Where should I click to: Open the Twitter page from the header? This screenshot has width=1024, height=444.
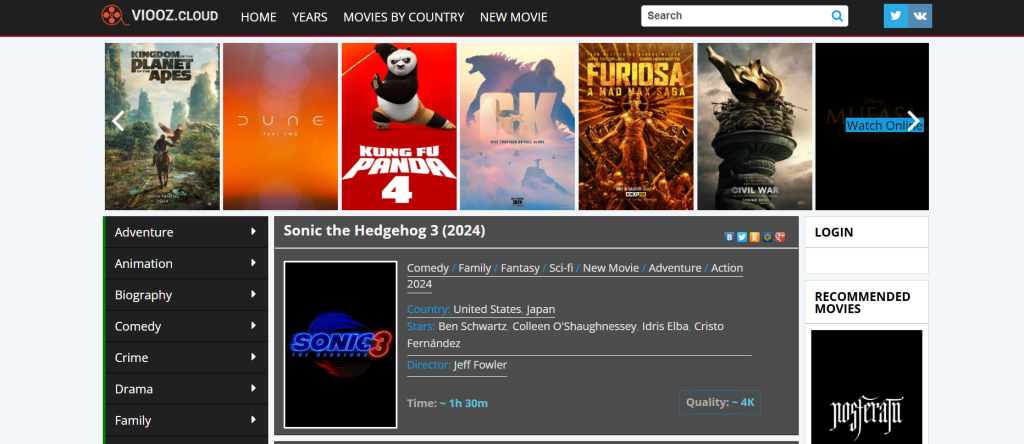895,16
